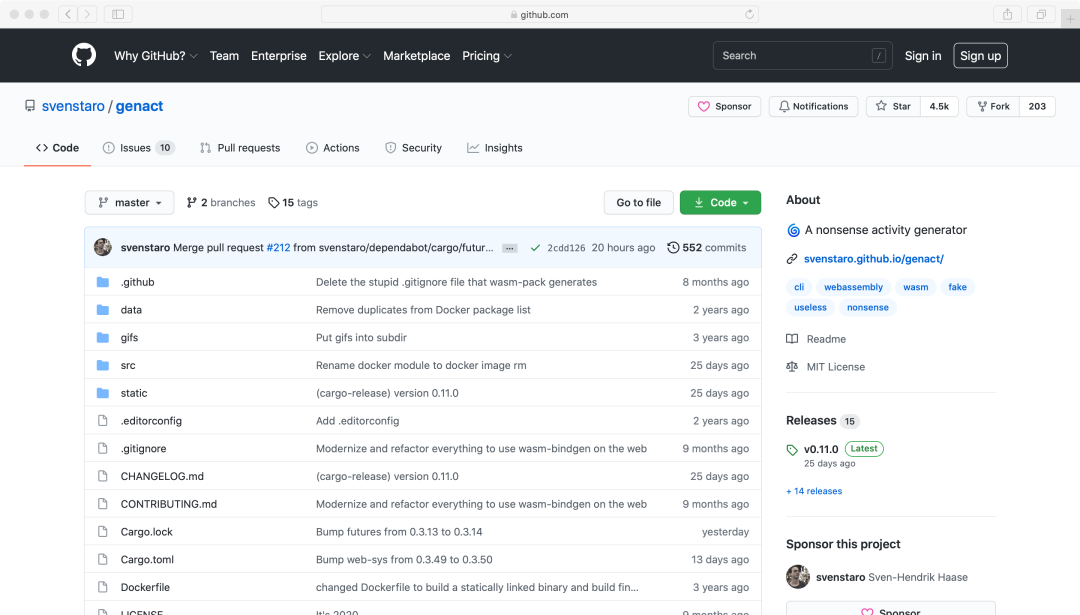Click the green check status icon
The image size is (1080, 615).
535,247
